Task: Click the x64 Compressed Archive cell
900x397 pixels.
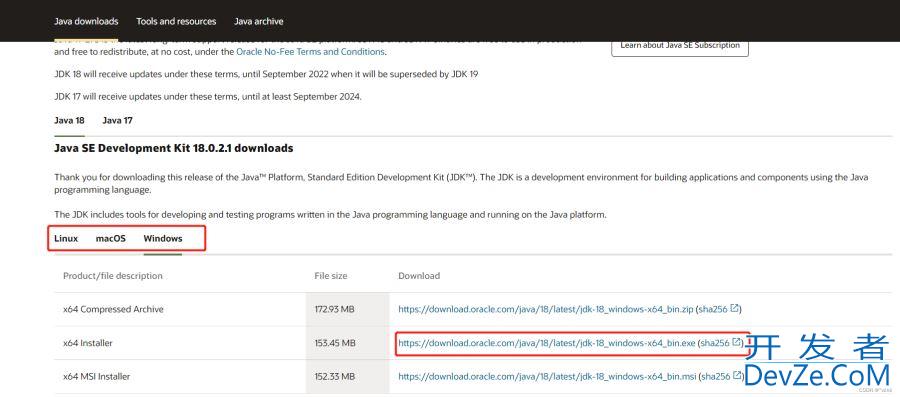Action: 113,309
